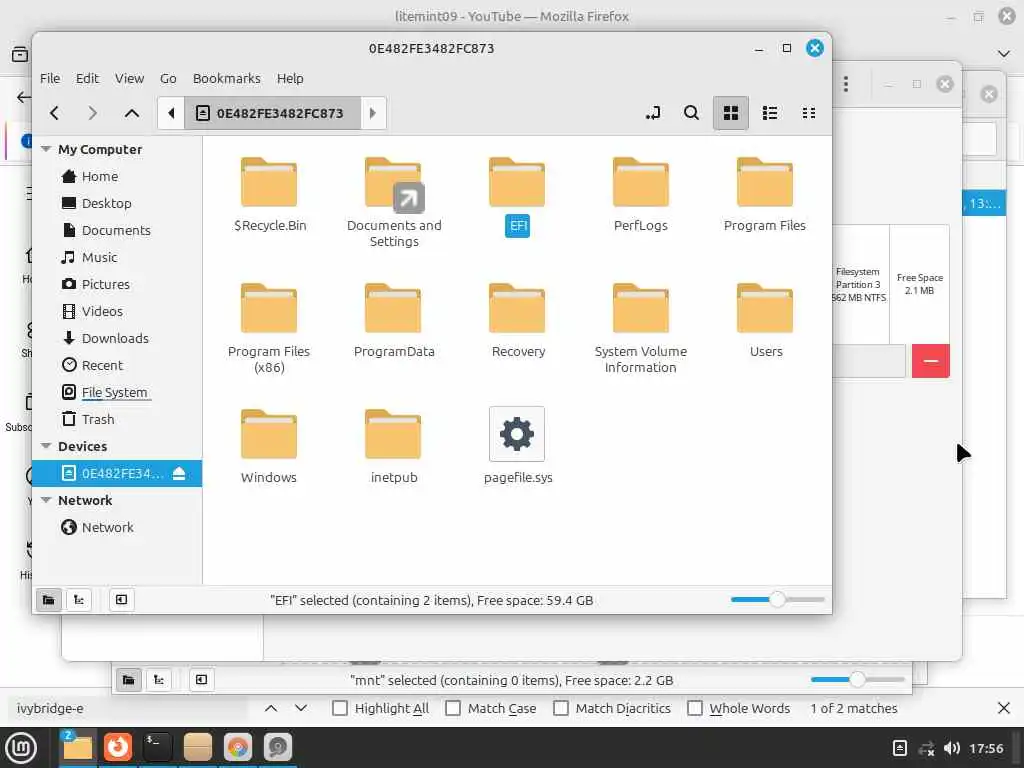
Task: Go up to the parent folder
Action: [x=131, y=113]
